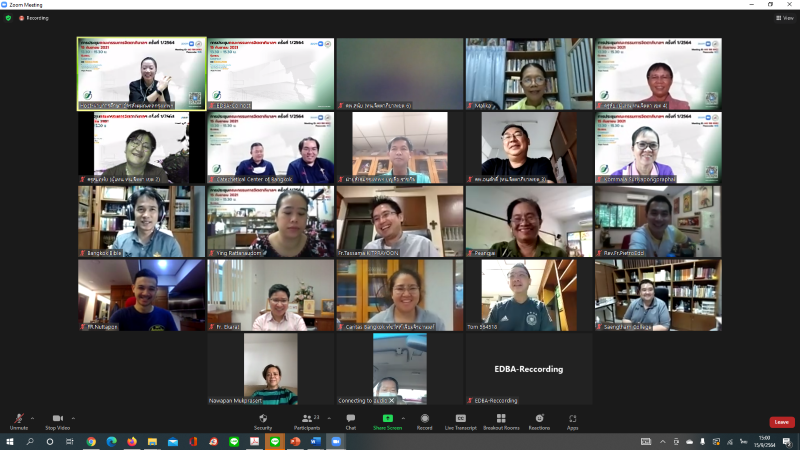Dismiss the Connecting to audio notice

pyautogui.click(x=392, y=401)
